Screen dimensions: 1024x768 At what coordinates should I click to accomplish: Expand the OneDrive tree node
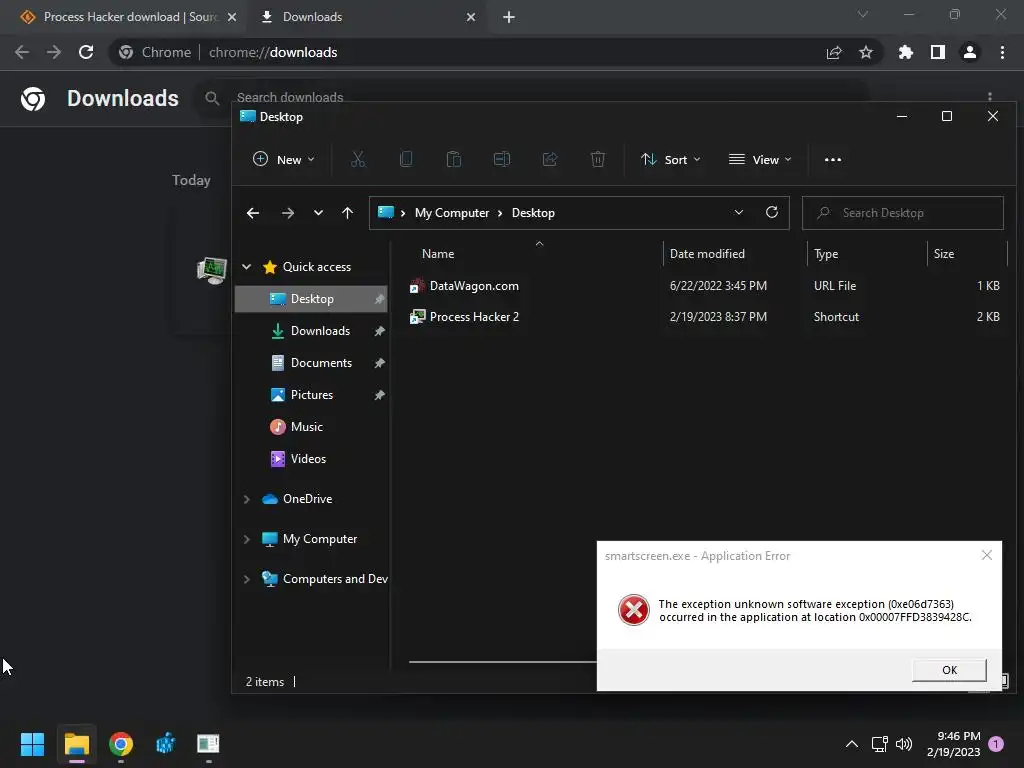pos(246,499)
